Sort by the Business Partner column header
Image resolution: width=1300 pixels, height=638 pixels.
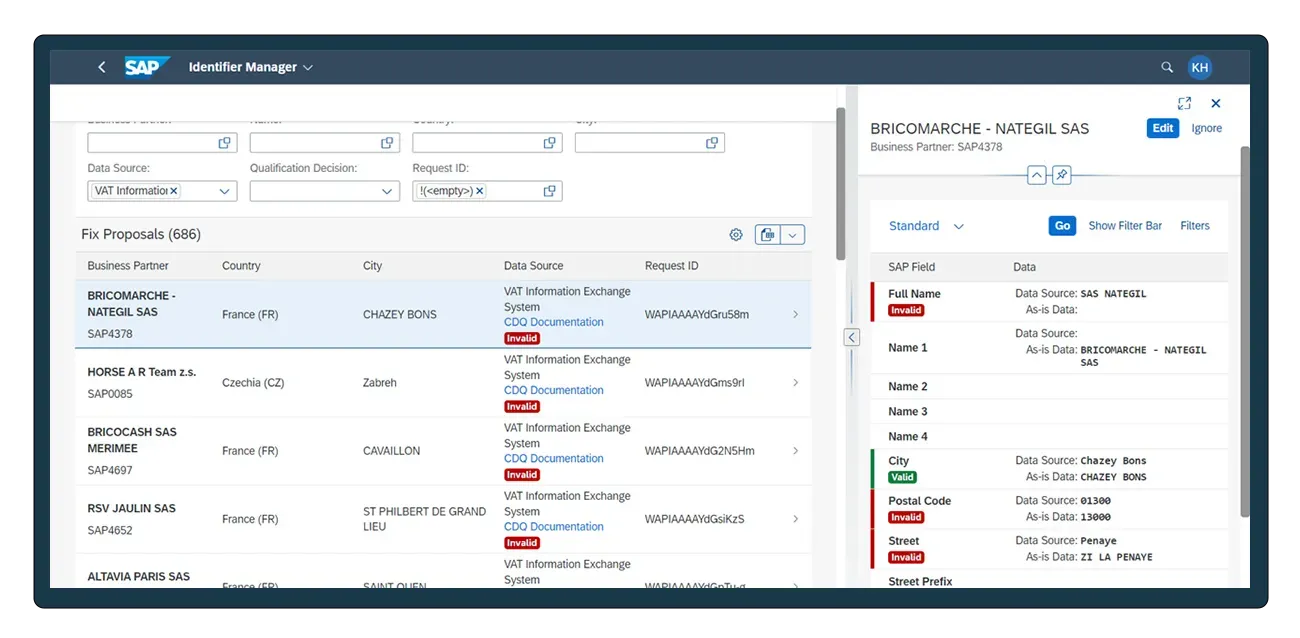coord(128,266)
